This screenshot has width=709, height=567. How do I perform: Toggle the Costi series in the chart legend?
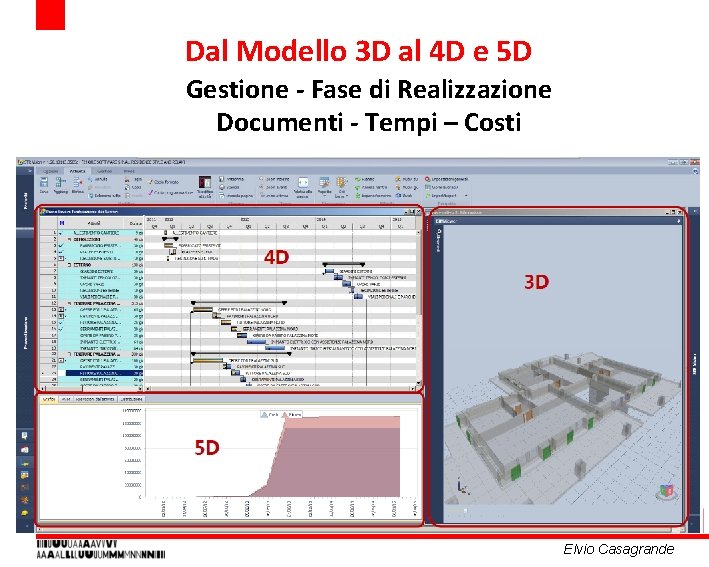tap(269, 415)
